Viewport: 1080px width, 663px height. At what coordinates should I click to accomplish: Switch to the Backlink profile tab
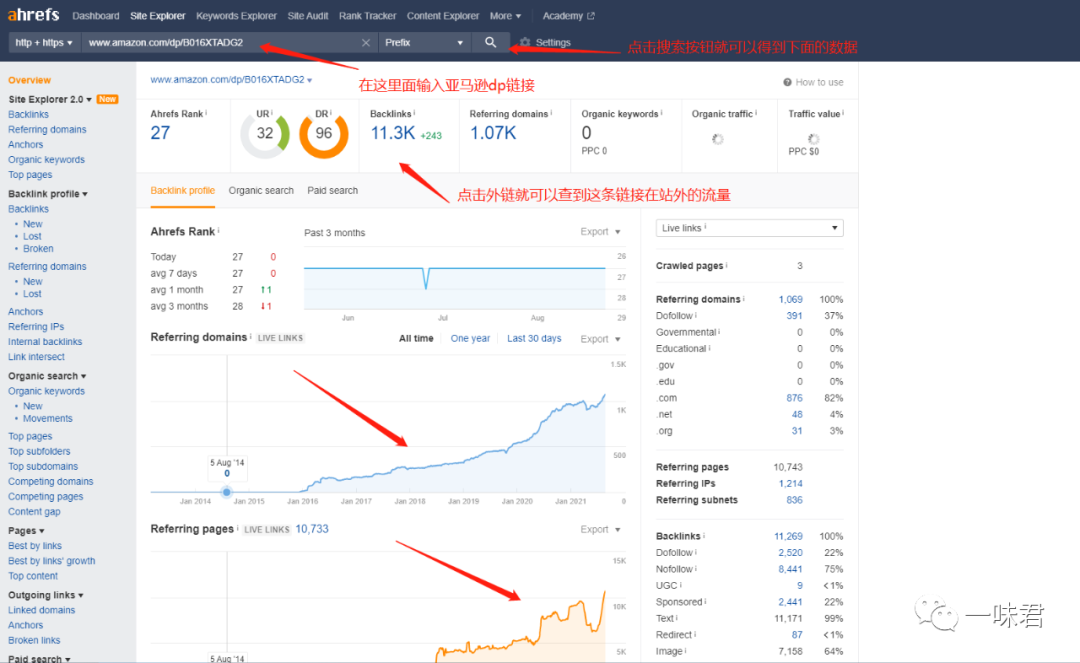tap(183, 191)
